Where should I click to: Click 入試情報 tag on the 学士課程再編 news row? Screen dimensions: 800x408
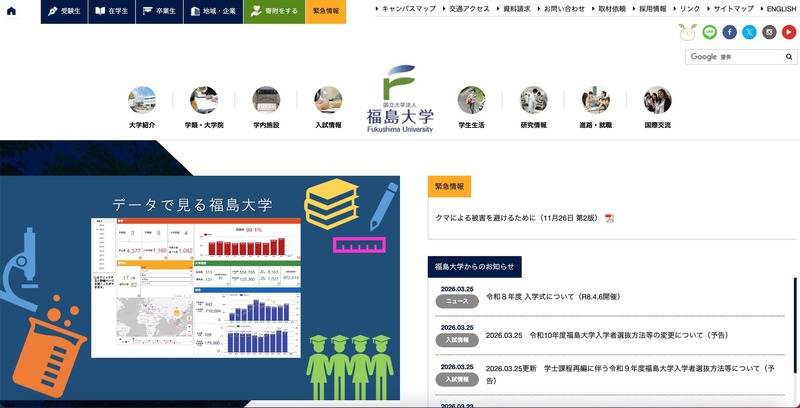(457, 379)
